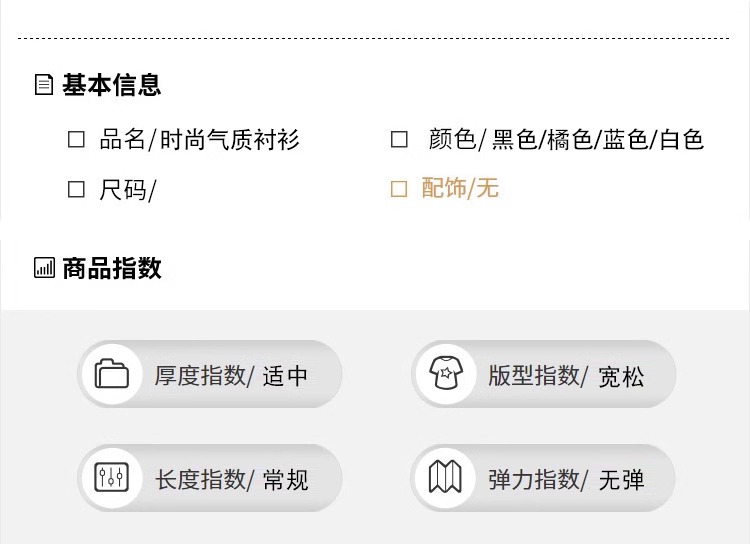Check the box next to 品名
Image resolution: width=750 pixels, height=558 pixels.
pos(76,139)
